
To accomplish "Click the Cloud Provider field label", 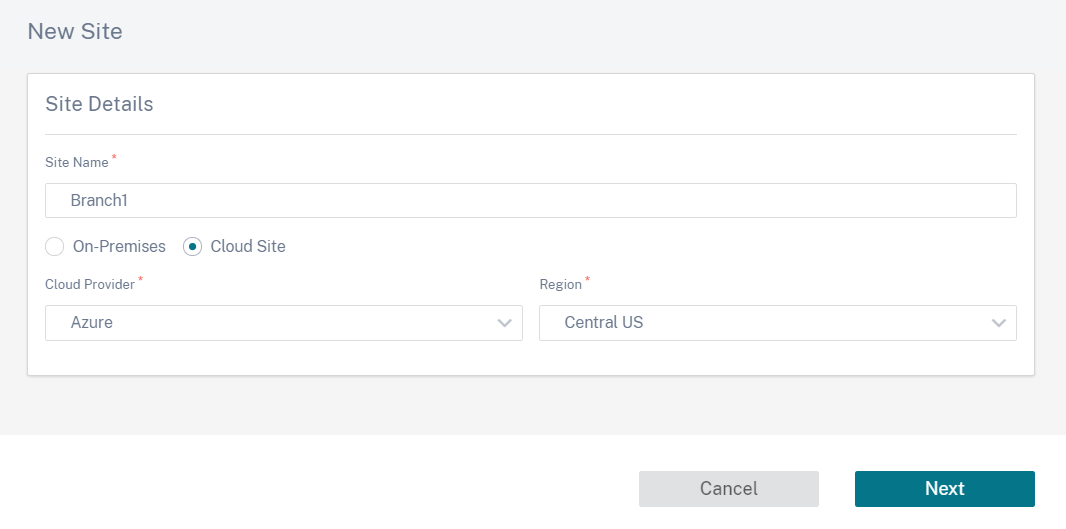I will tap(90, 285).
